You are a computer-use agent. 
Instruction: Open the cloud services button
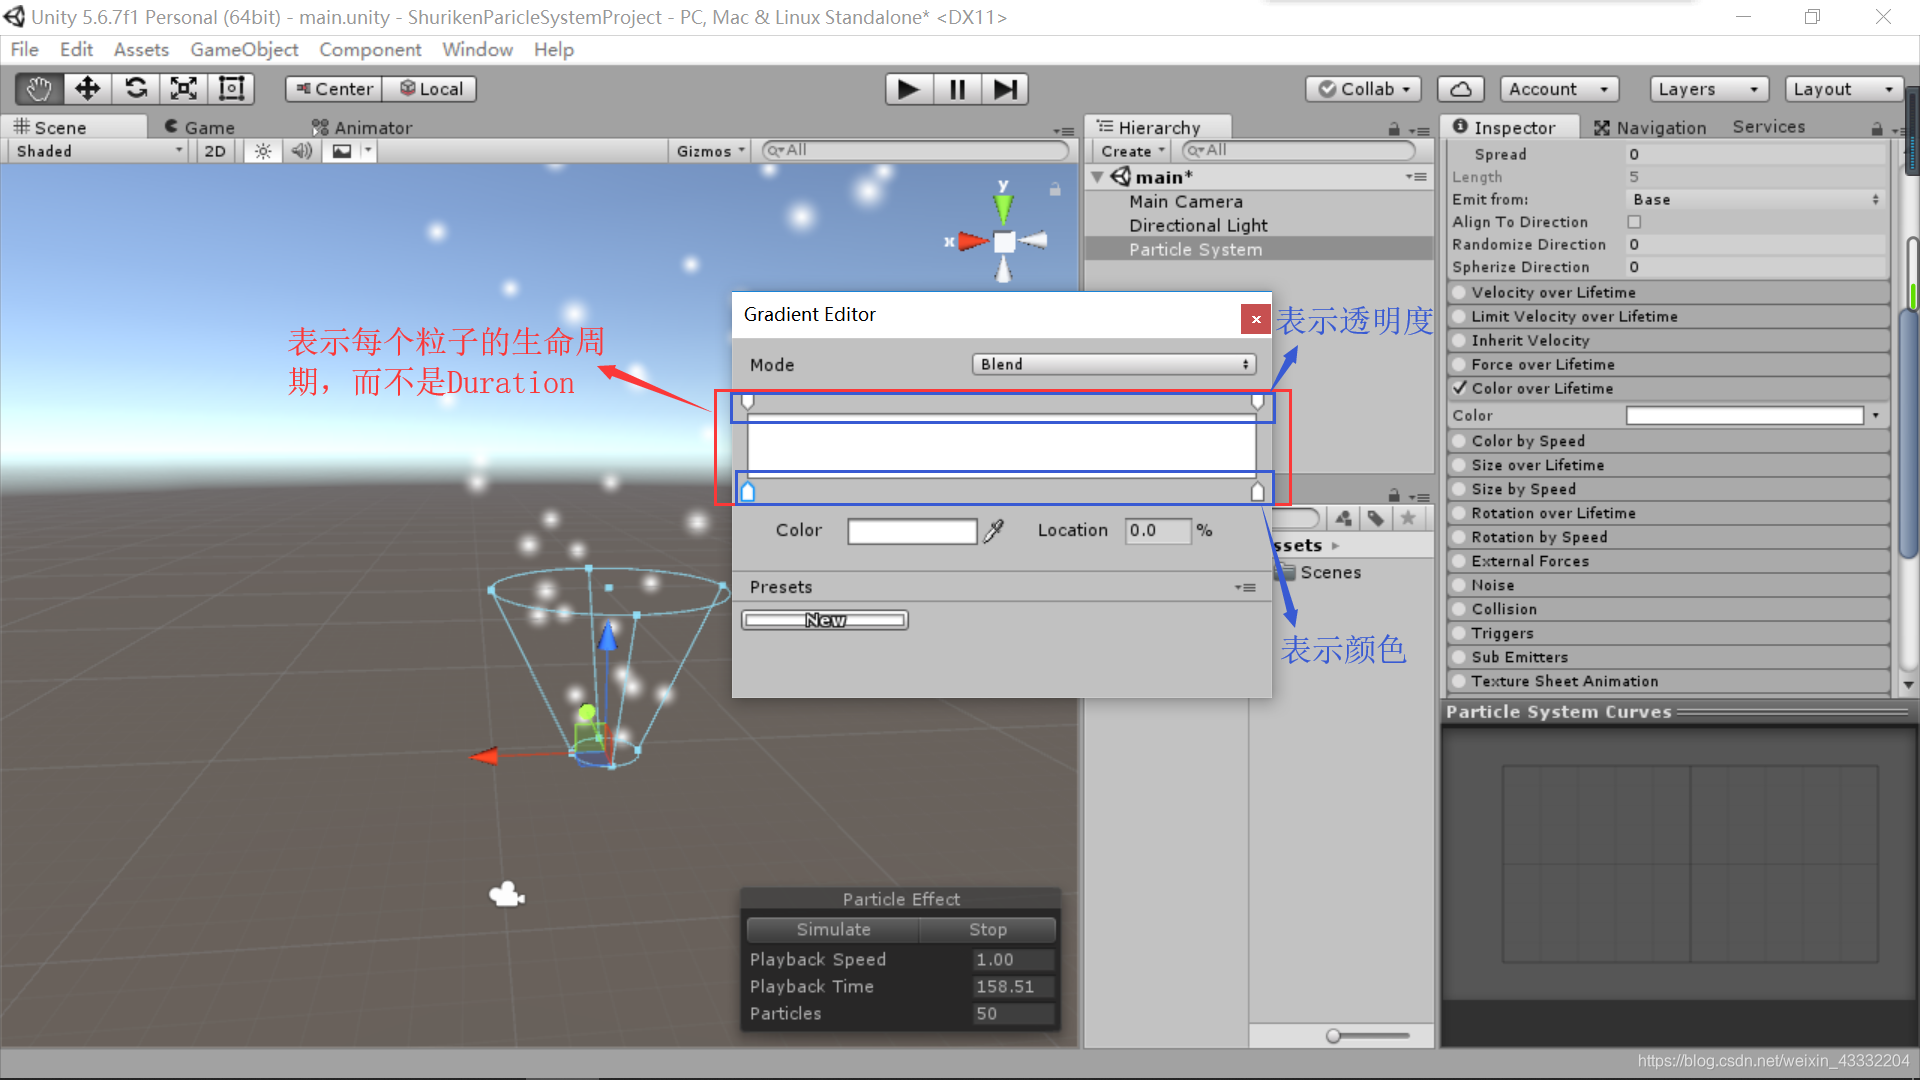tap(1460, 89)
